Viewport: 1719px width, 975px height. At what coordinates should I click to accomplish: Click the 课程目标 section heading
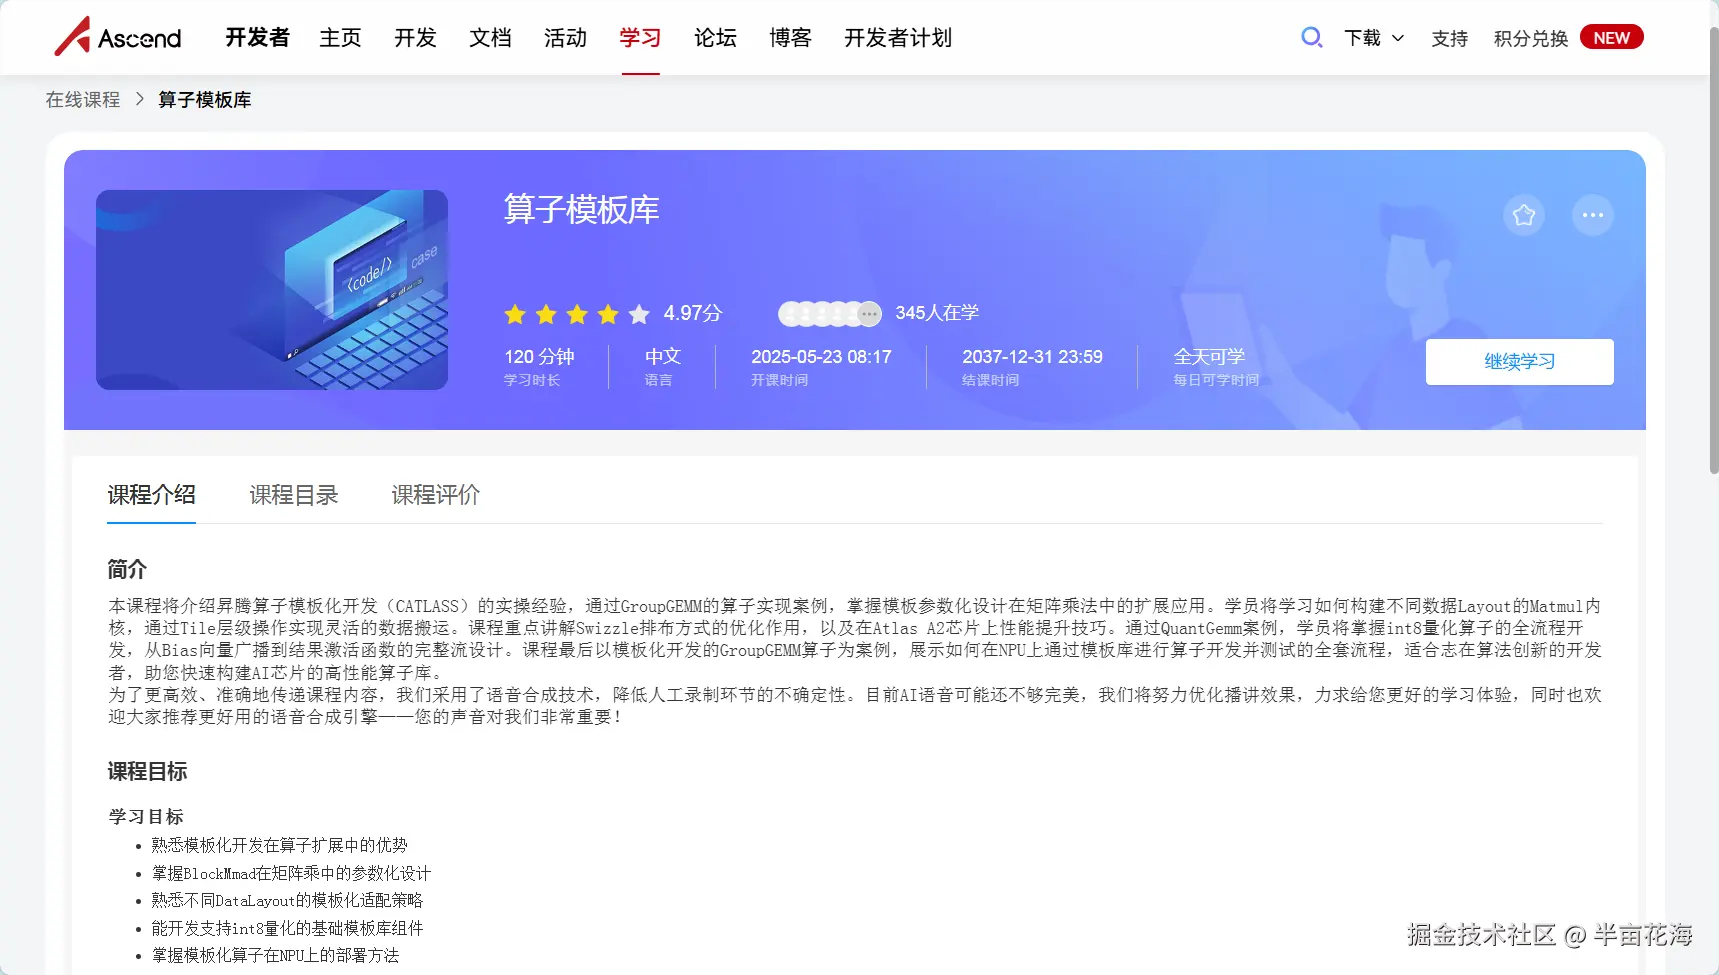[147, 772]
